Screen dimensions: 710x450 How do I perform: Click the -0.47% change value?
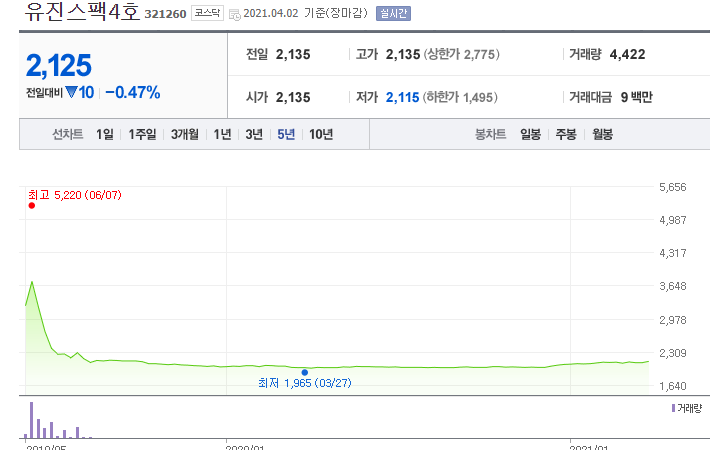click(133, 93)
